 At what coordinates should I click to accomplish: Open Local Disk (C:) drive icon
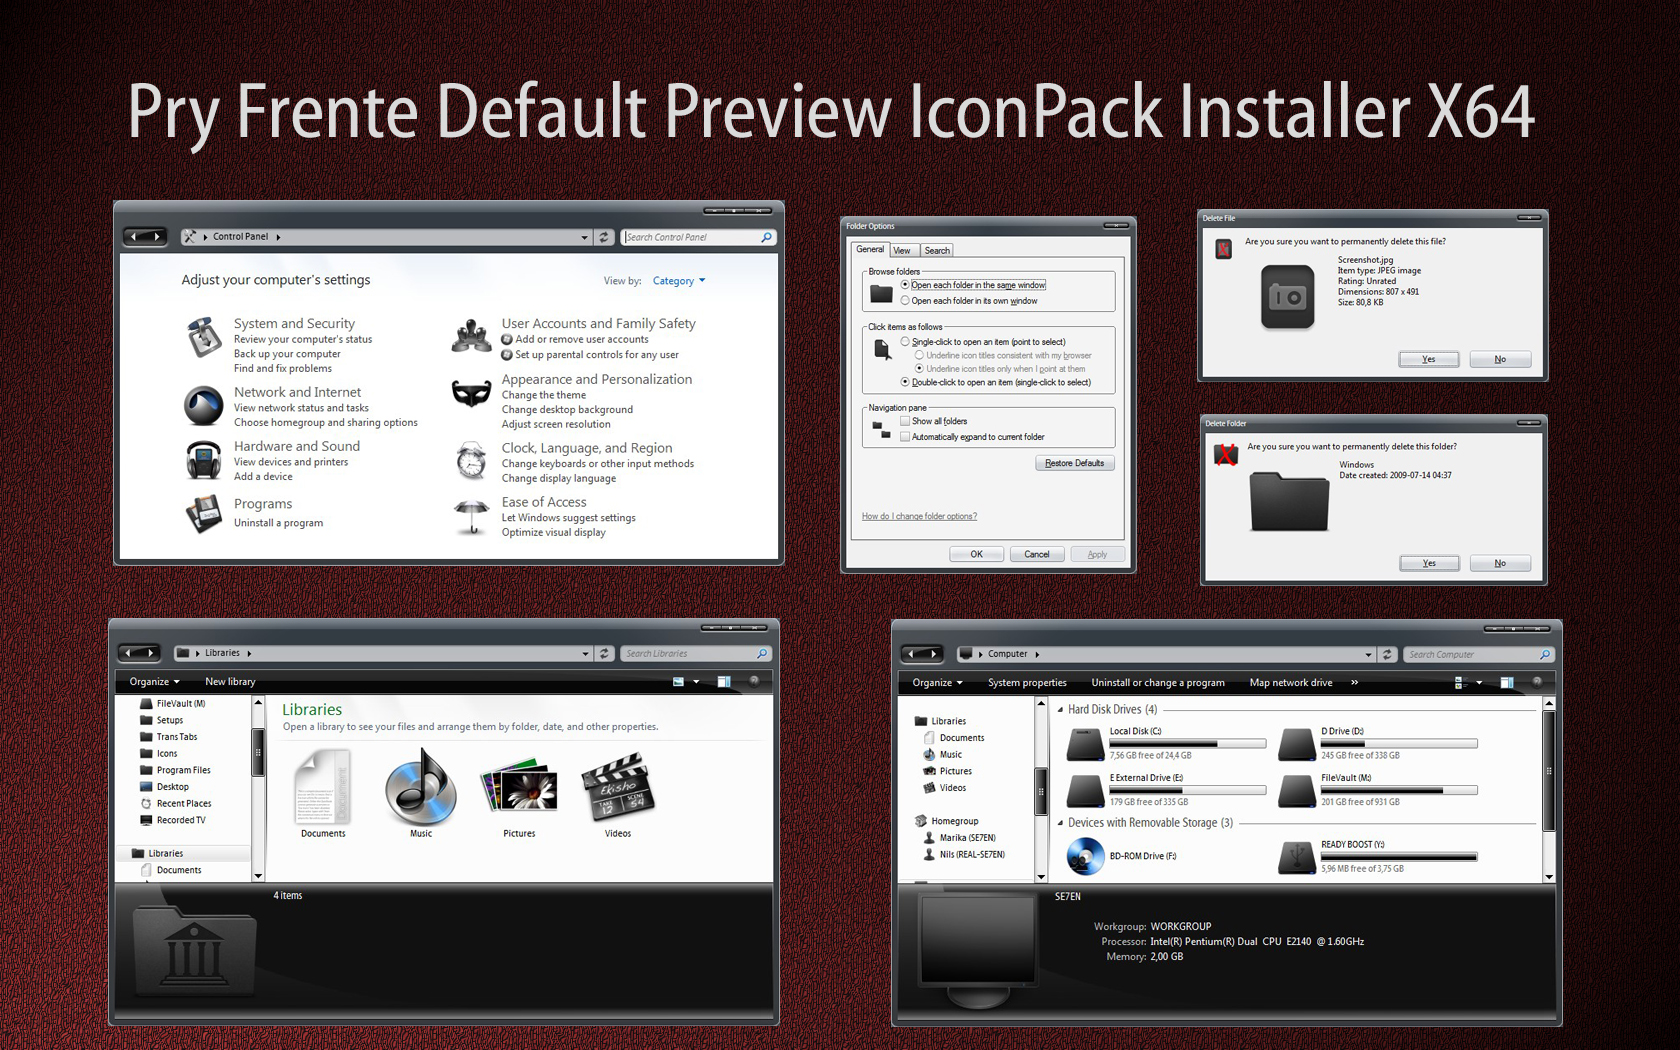1085,744
